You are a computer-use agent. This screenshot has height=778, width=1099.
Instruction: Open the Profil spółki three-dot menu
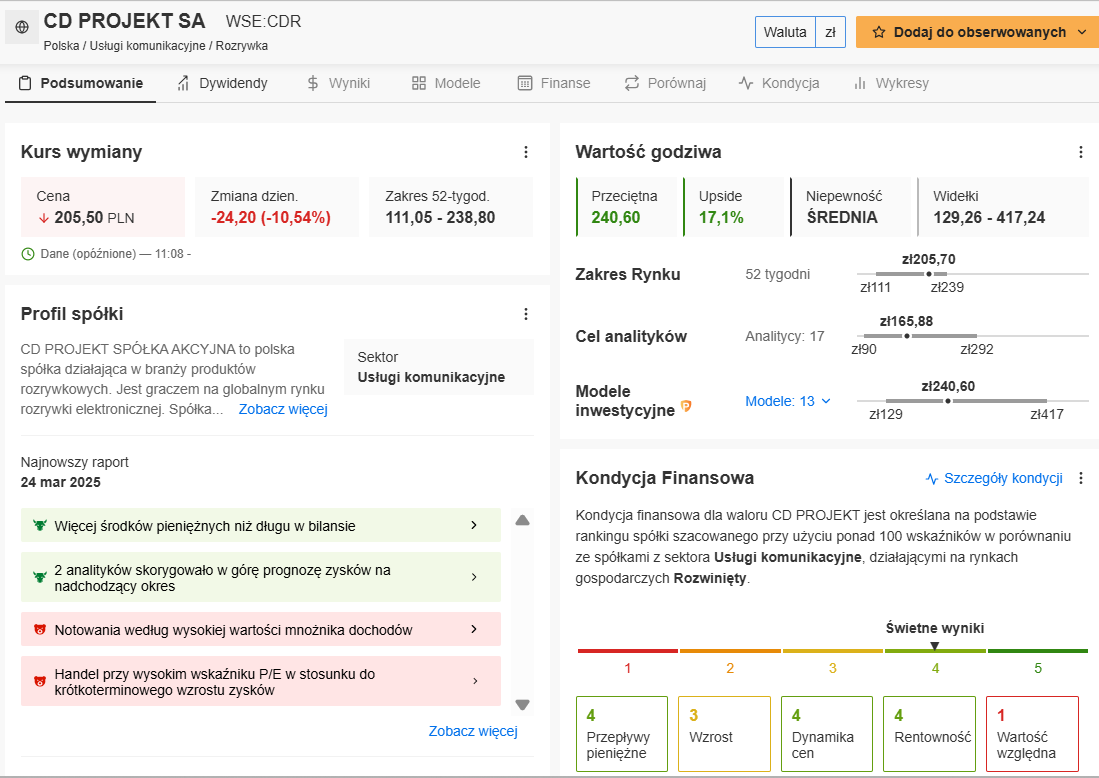coord(526,314)
